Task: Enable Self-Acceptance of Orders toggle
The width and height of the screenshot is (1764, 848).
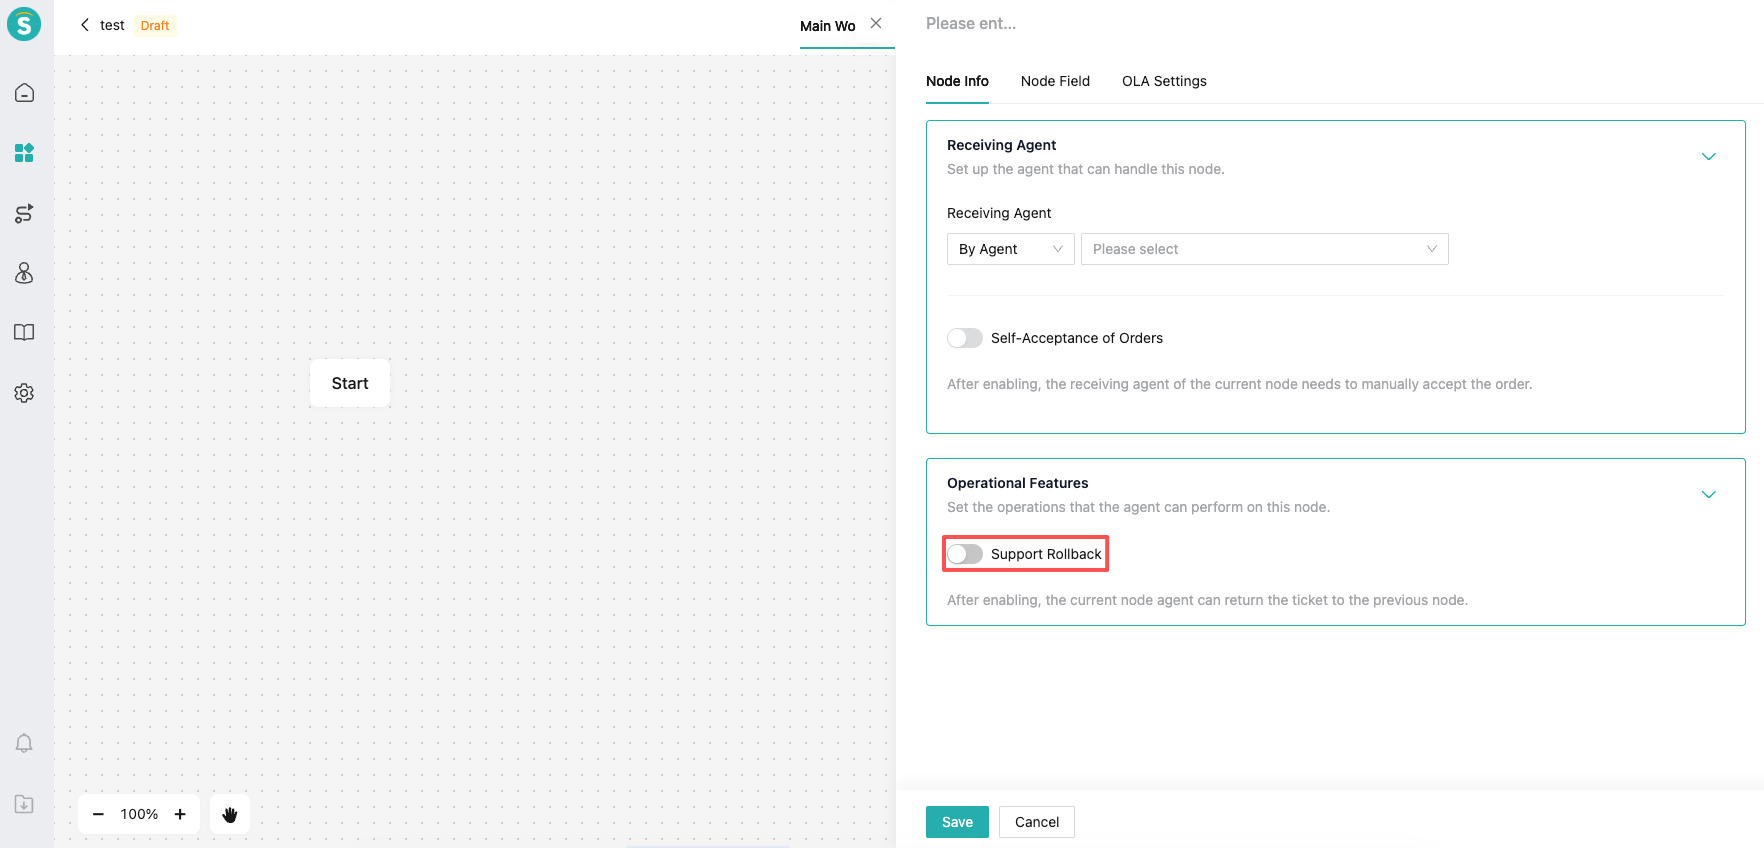Action: [965, 338]
